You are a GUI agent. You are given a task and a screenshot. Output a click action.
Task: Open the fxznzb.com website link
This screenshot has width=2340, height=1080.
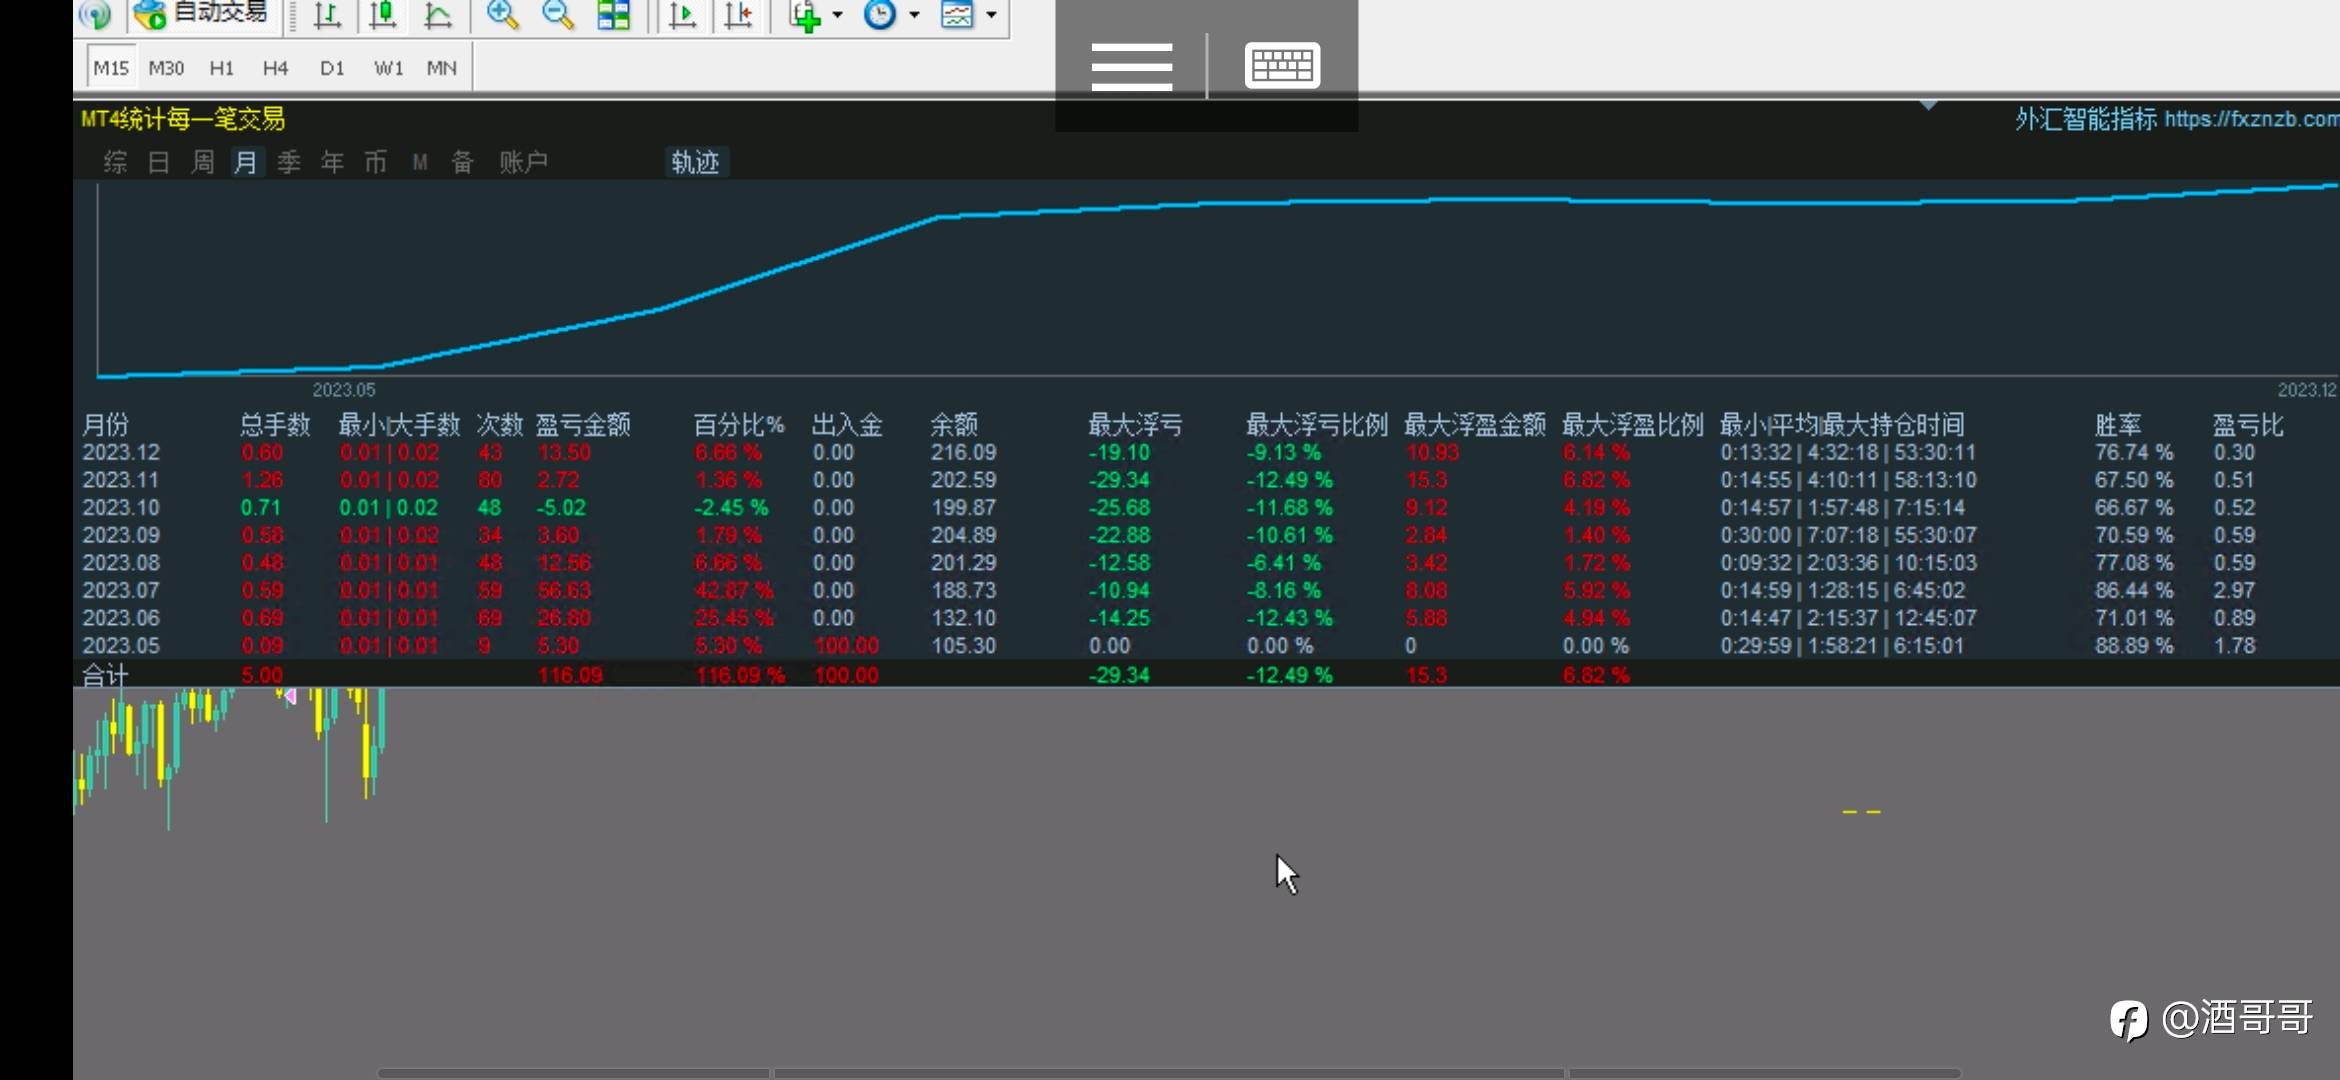click(2250, 119)
